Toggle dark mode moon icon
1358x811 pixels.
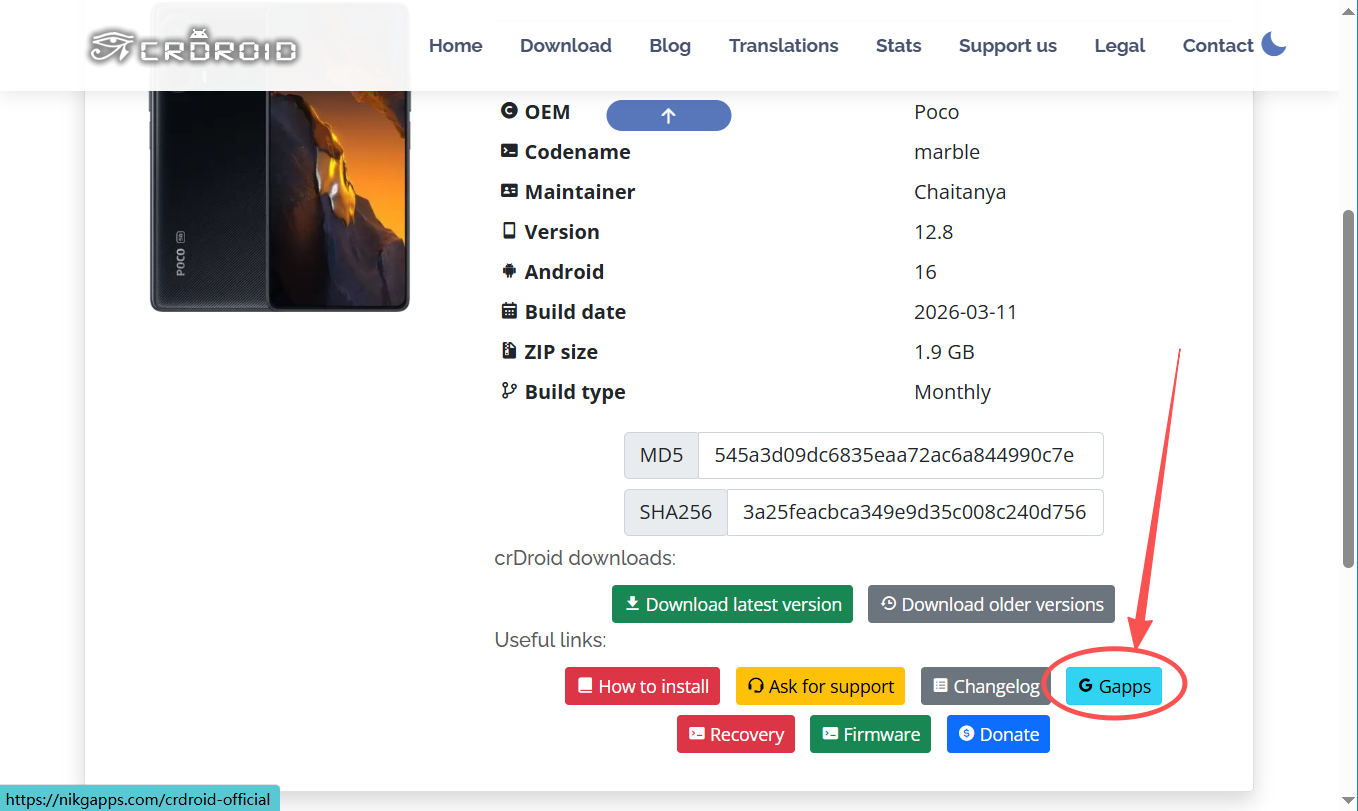(x=1273, y=44)
